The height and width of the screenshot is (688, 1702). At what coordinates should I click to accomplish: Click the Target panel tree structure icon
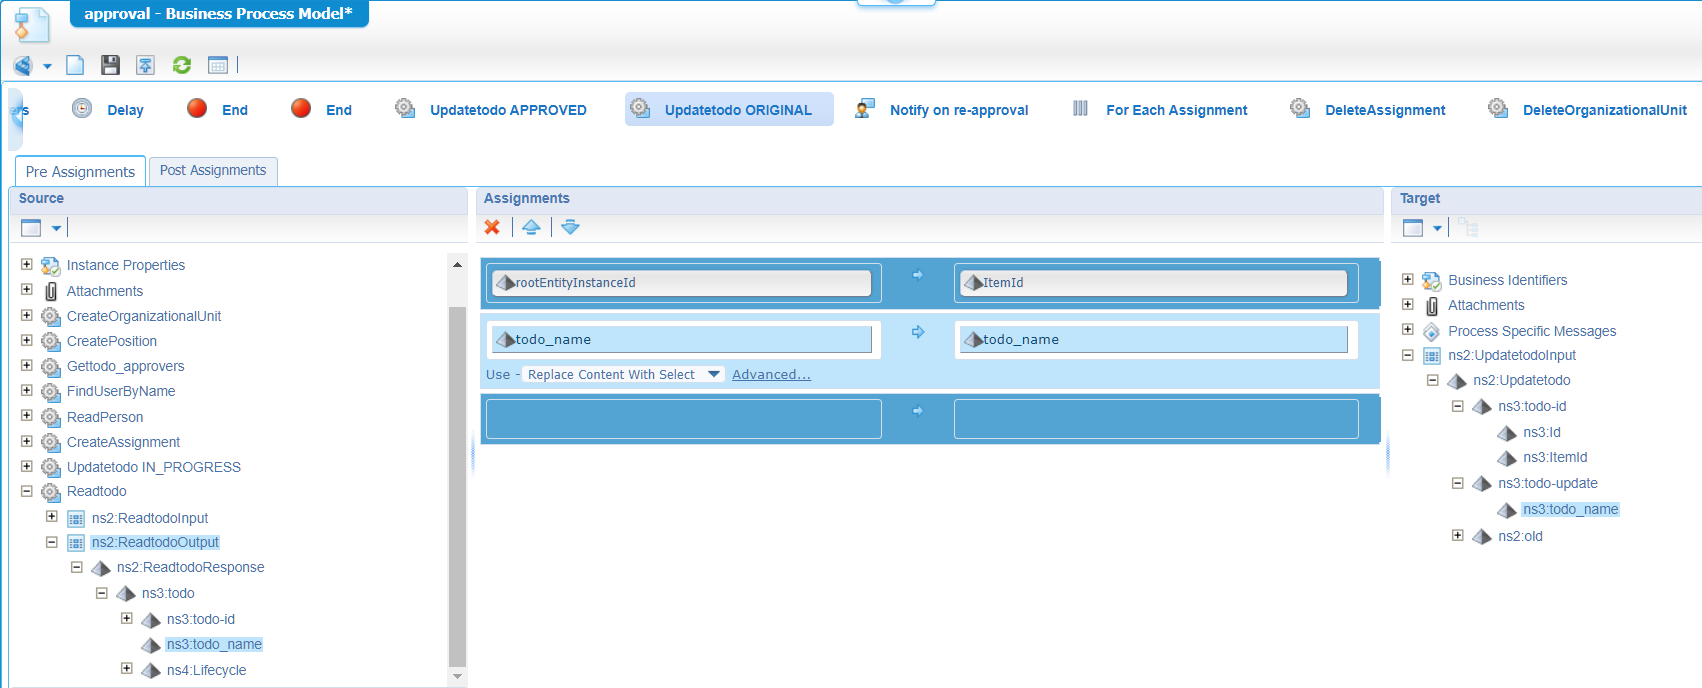coord(1468,228)
